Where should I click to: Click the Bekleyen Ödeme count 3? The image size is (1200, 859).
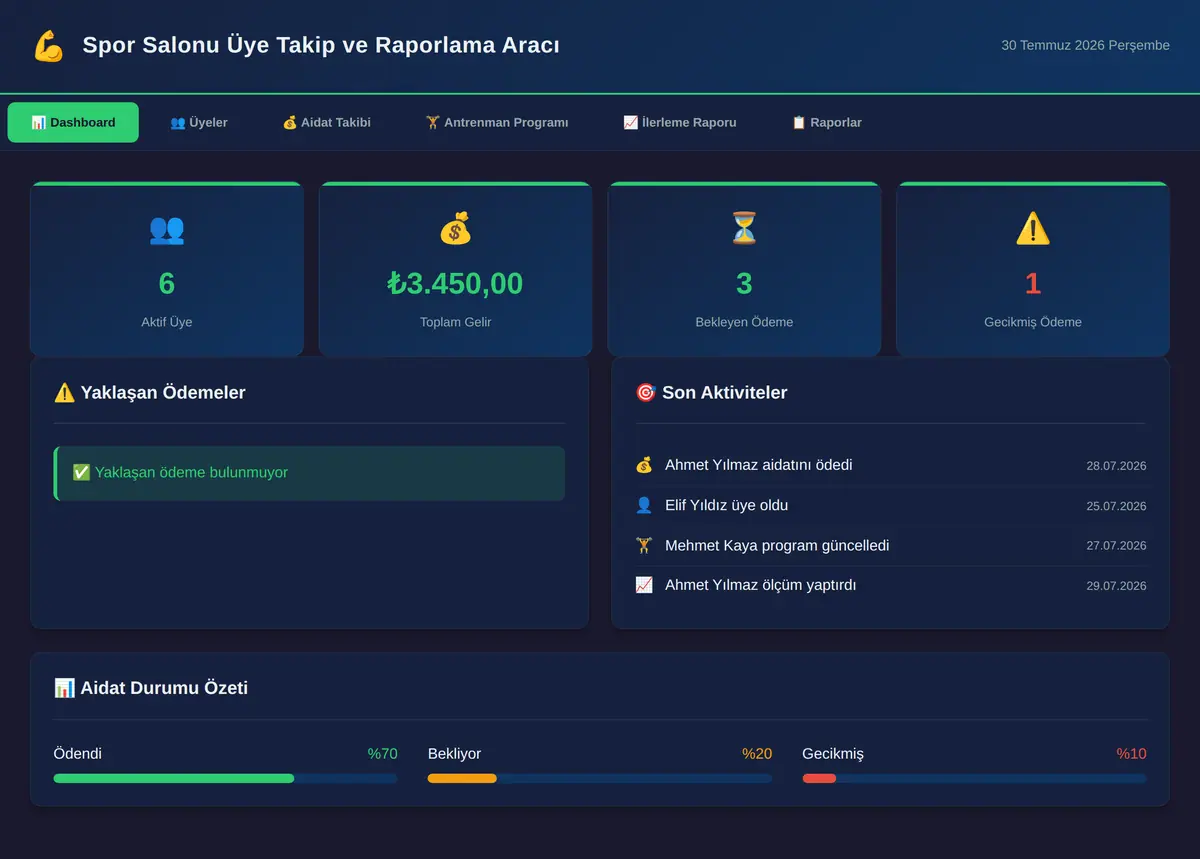(x=744, y=284)
